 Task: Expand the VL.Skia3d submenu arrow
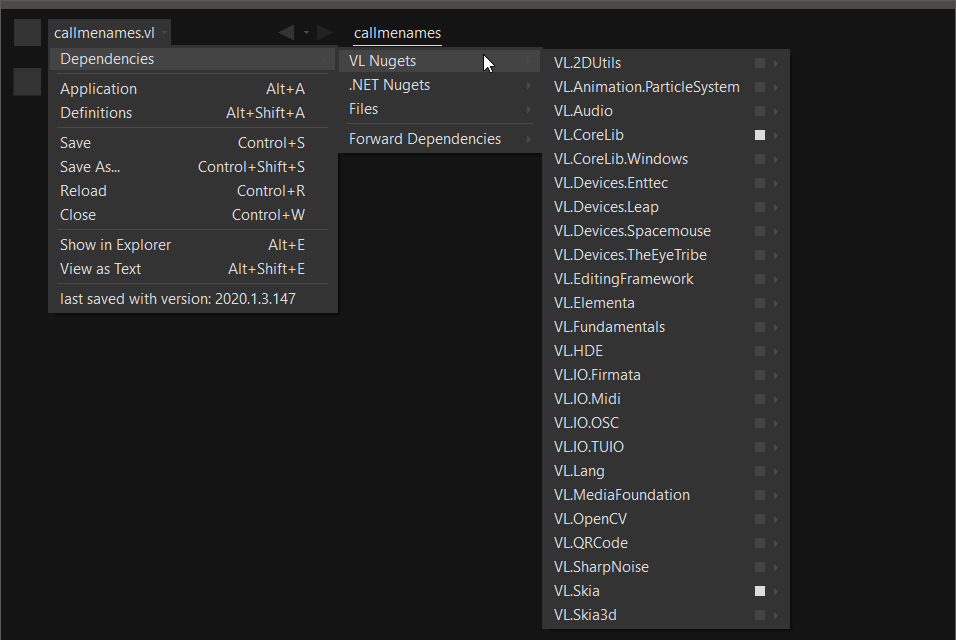coord(776,615)
